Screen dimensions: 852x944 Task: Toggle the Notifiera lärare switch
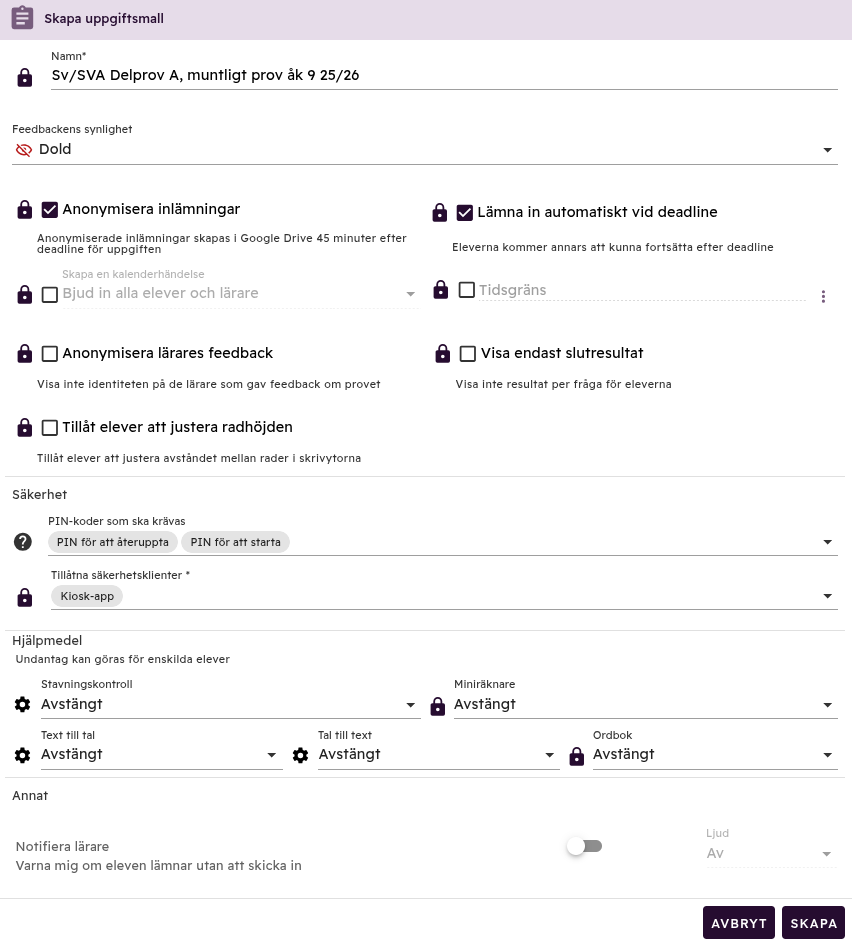pyautogui.click(x=584, y=846)
